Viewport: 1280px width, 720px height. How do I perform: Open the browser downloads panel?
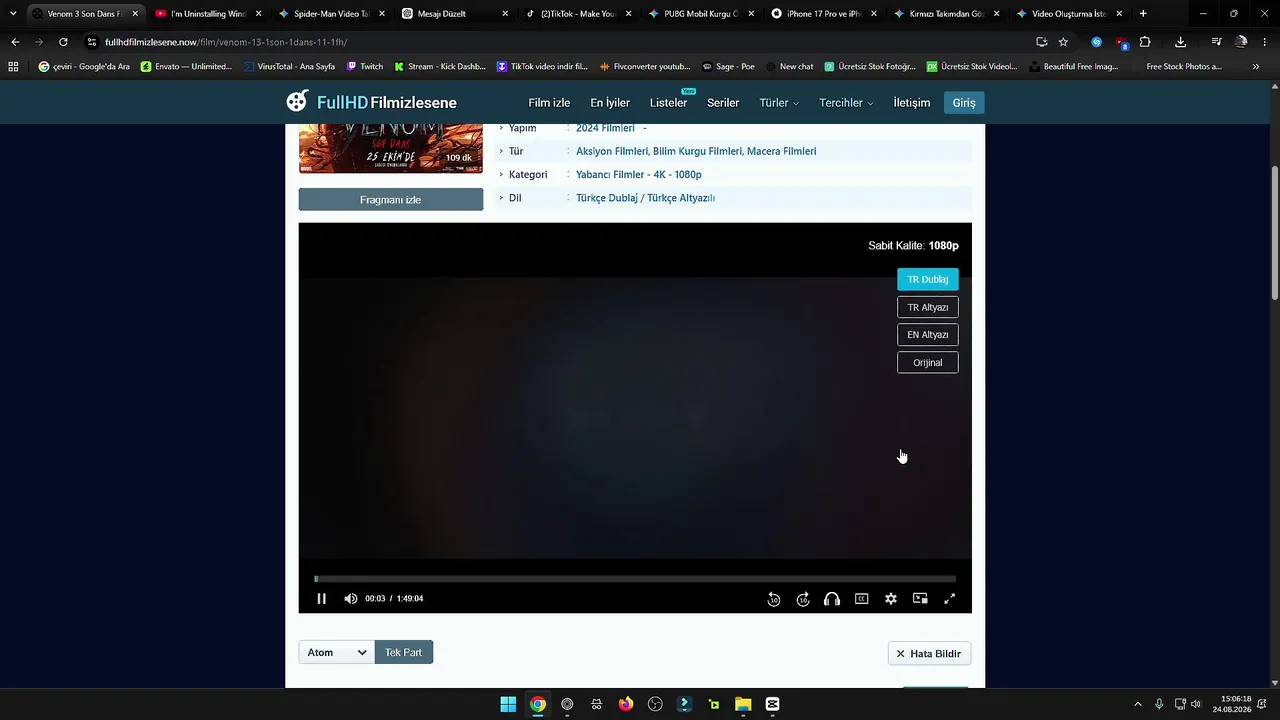(x=1180, y=42)
